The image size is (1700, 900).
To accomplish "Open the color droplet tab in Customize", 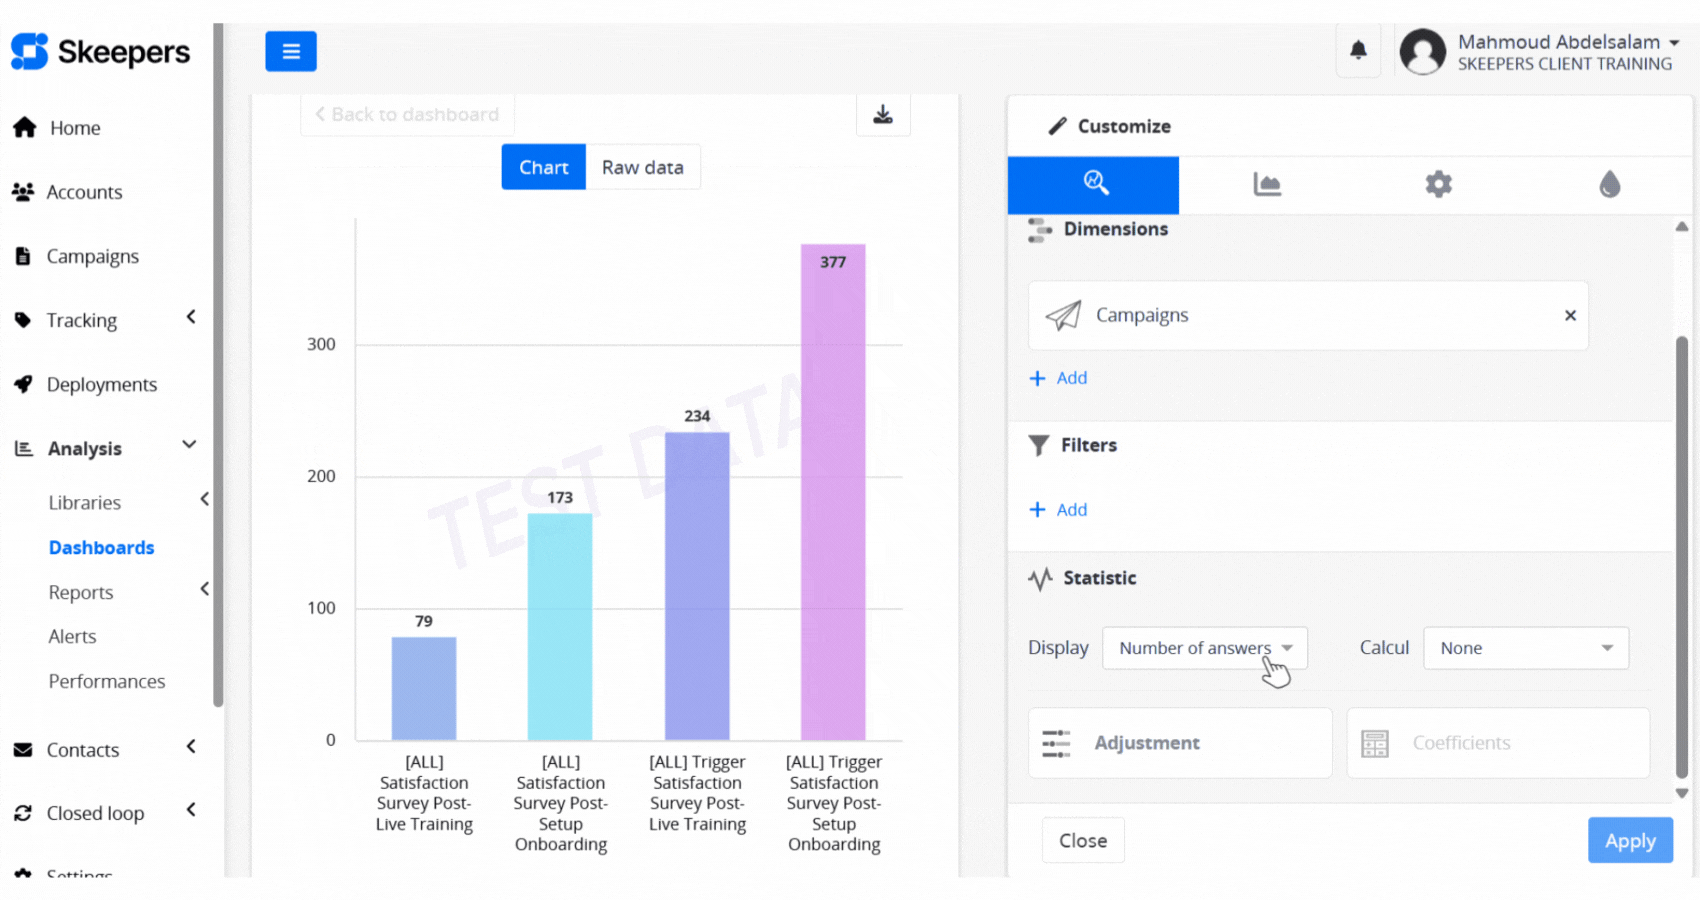I will pos(1609,184).
